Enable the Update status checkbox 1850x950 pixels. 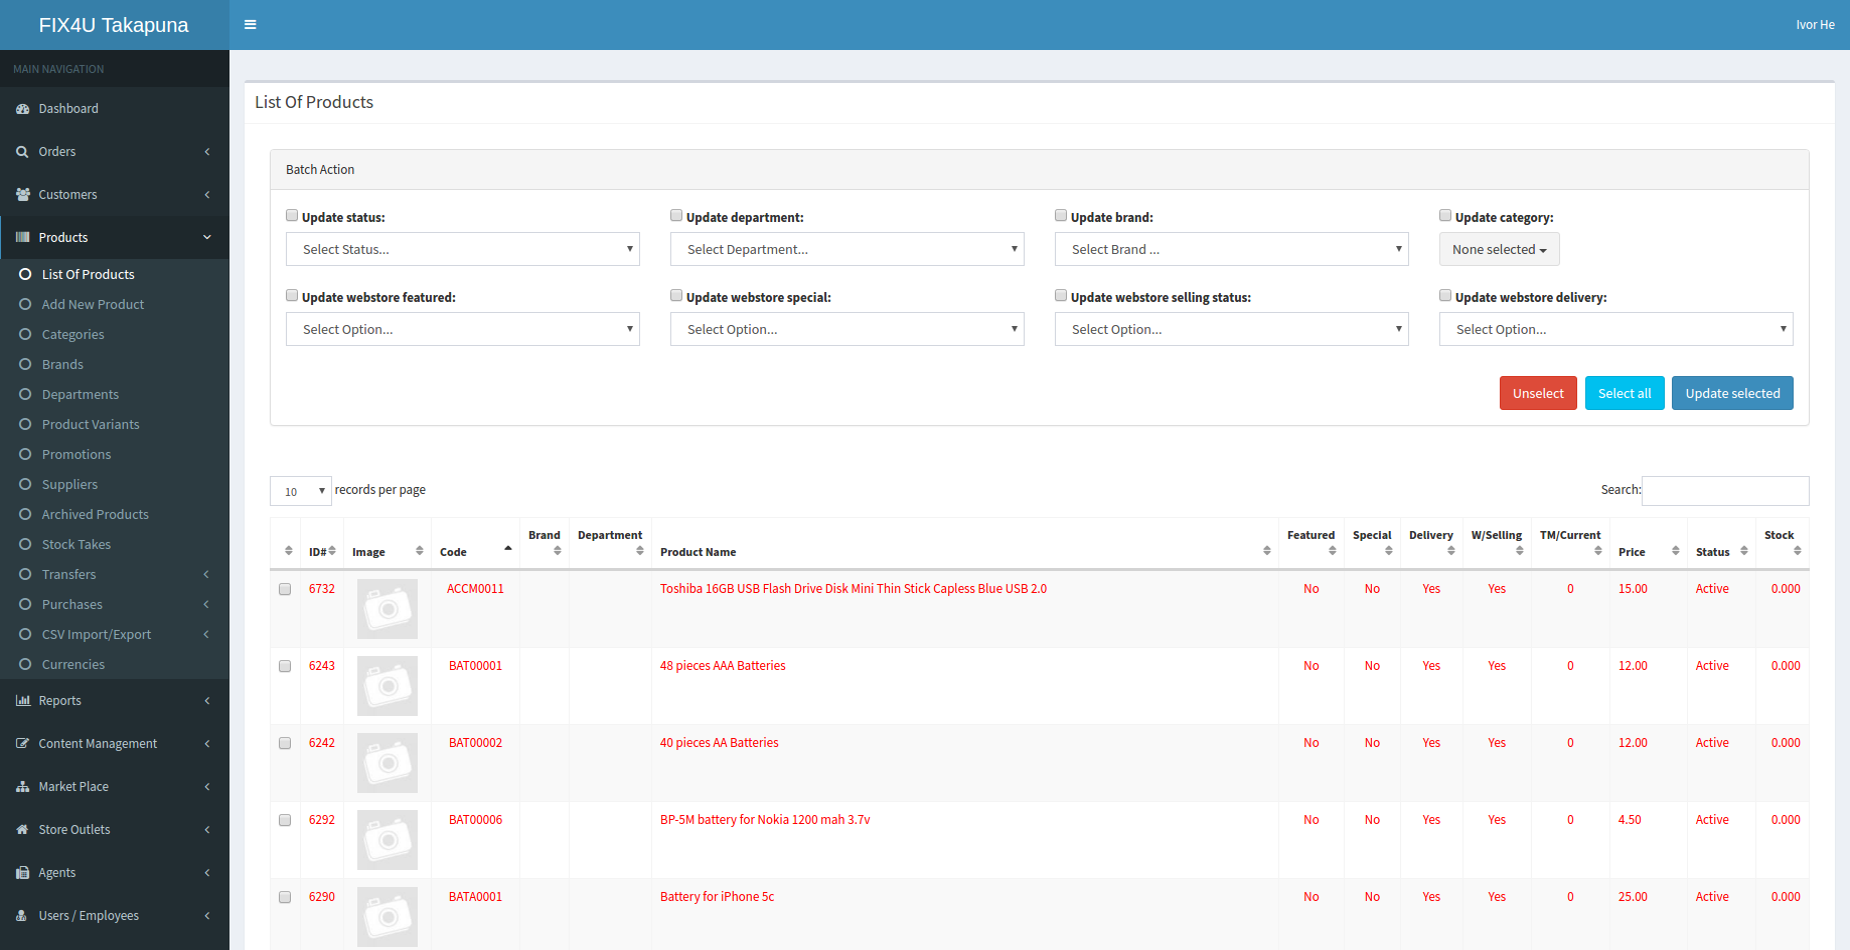(292, 216)
